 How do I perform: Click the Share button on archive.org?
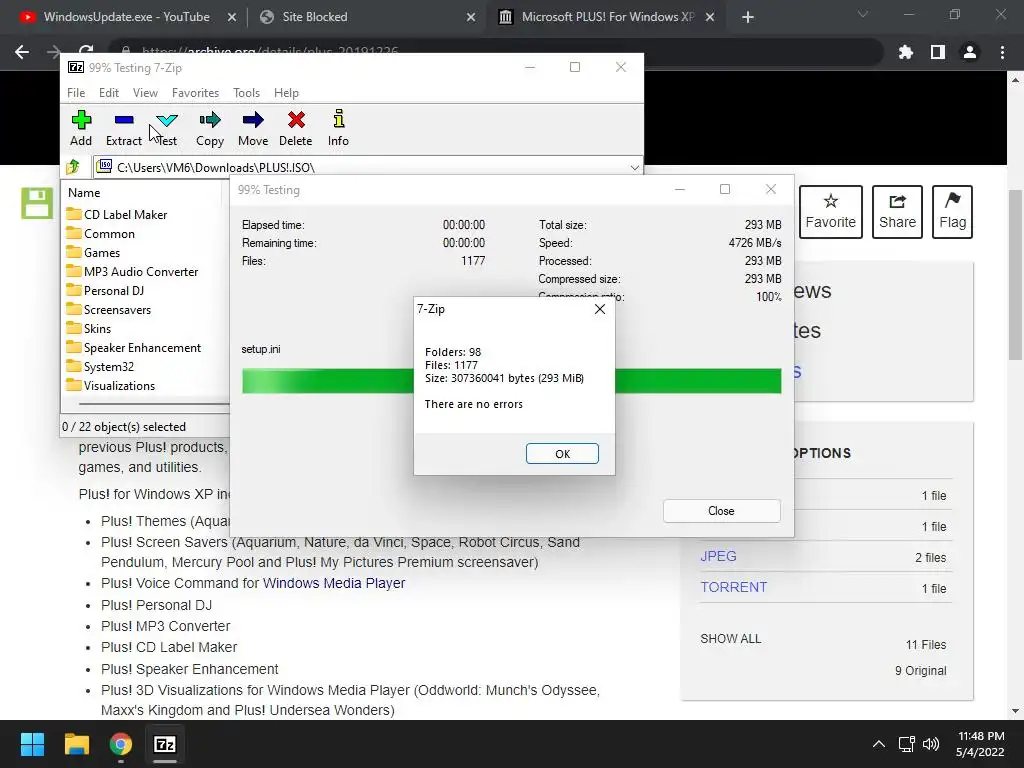(897, 212)
